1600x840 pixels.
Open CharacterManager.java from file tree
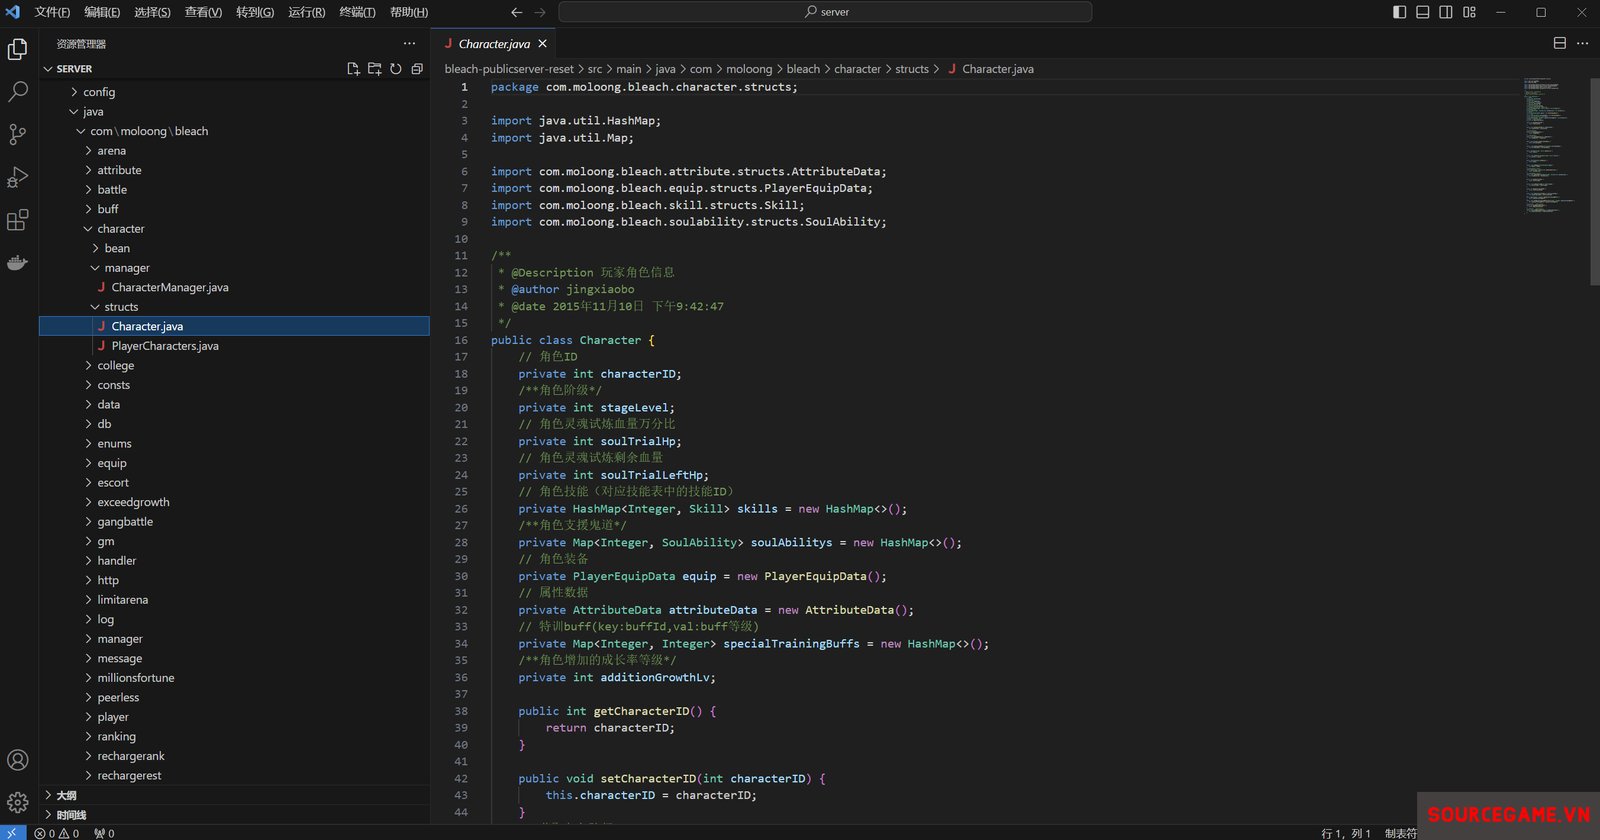170,288
